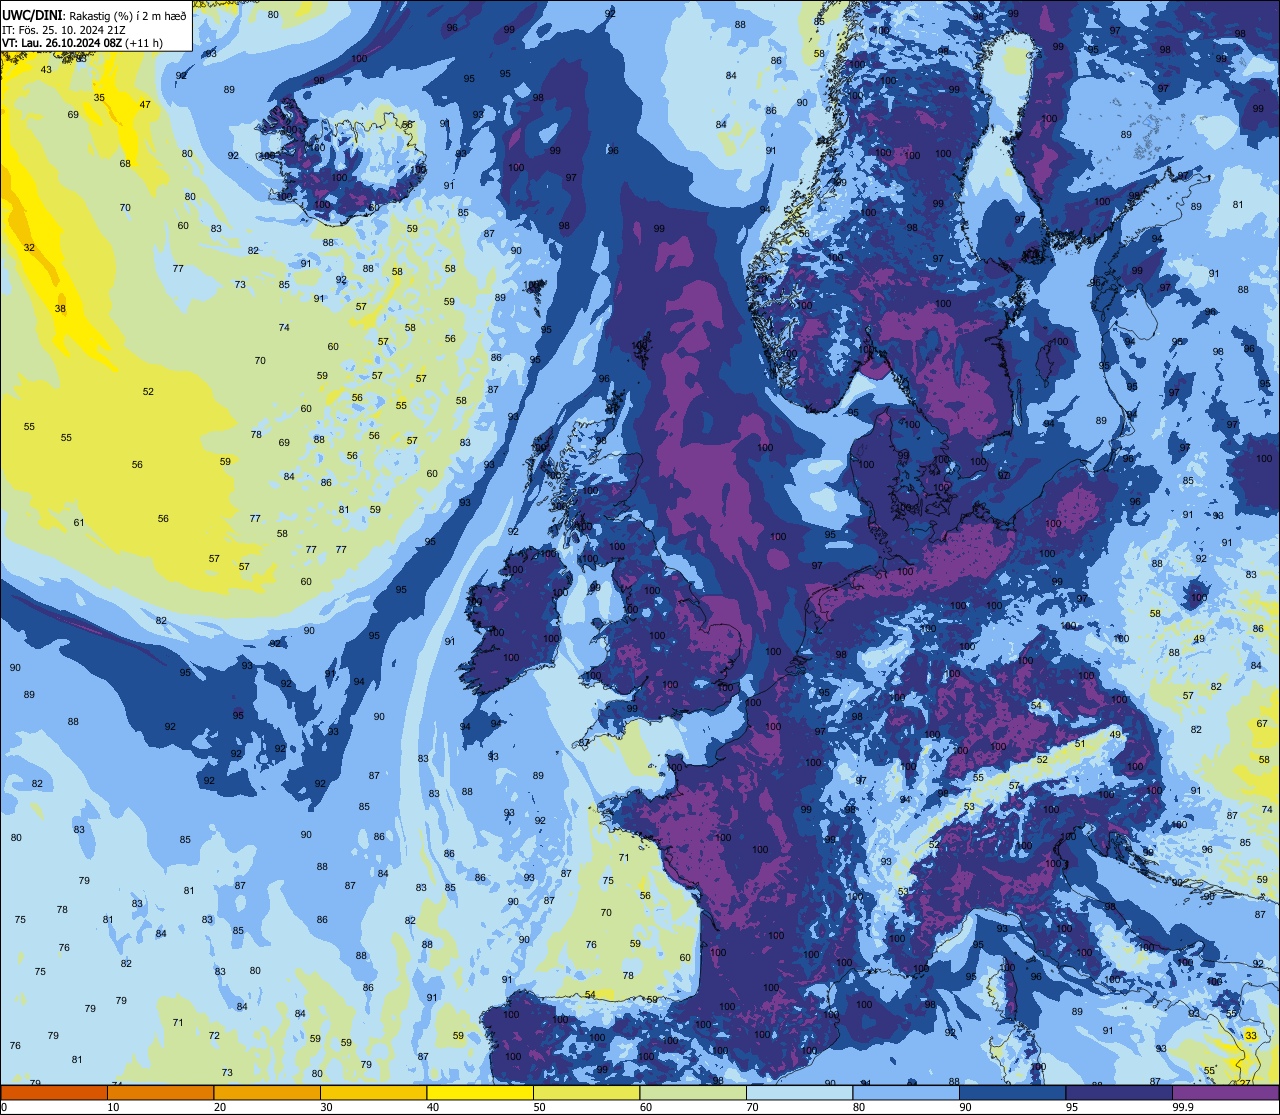Click the legend tick label "60"

point(645,1107)
